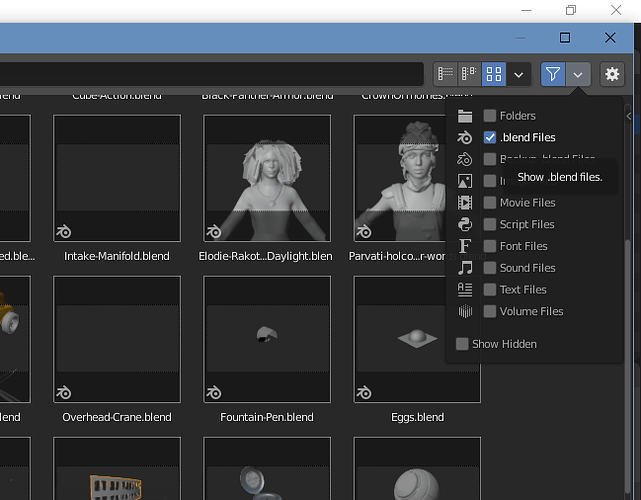Select the gray sphere model thumbnail

pos(417,469)
